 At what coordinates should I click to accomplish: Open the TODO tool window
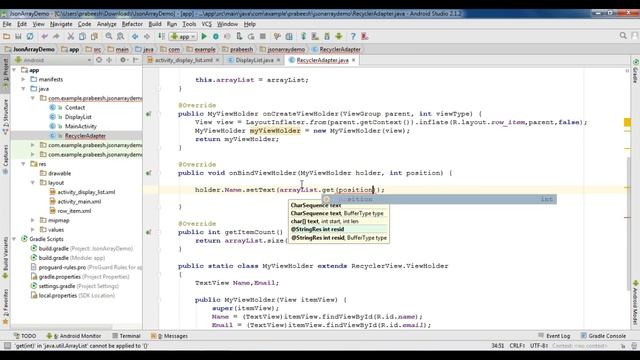(x=25, y=336)
